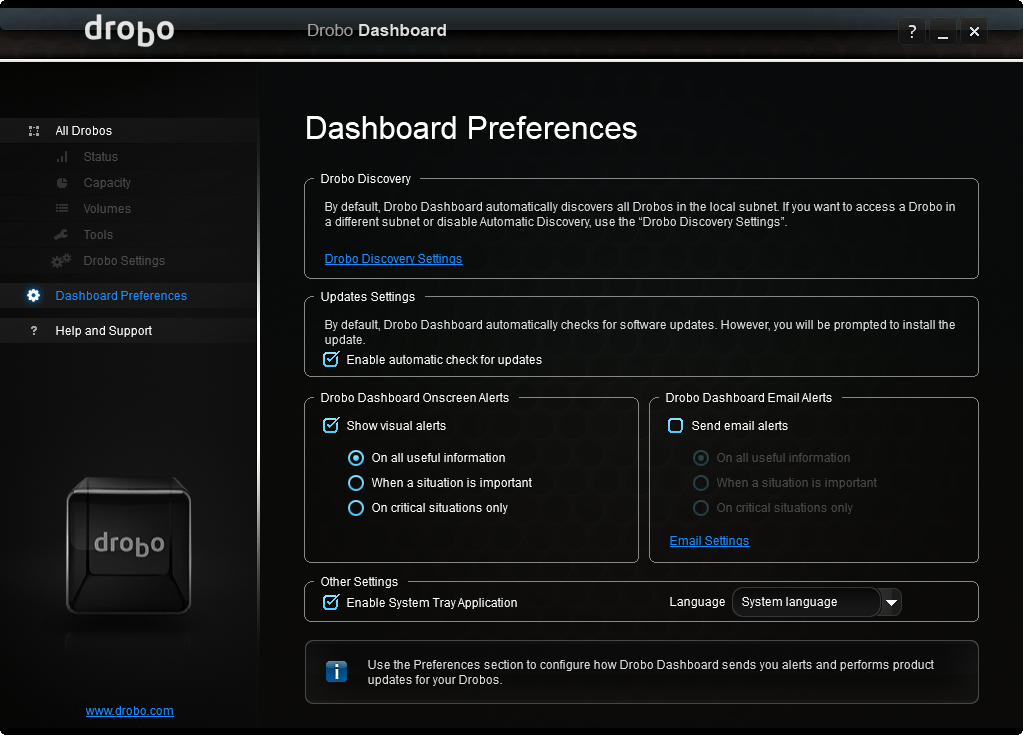Open the Email Settings link

tap(709, 541)
